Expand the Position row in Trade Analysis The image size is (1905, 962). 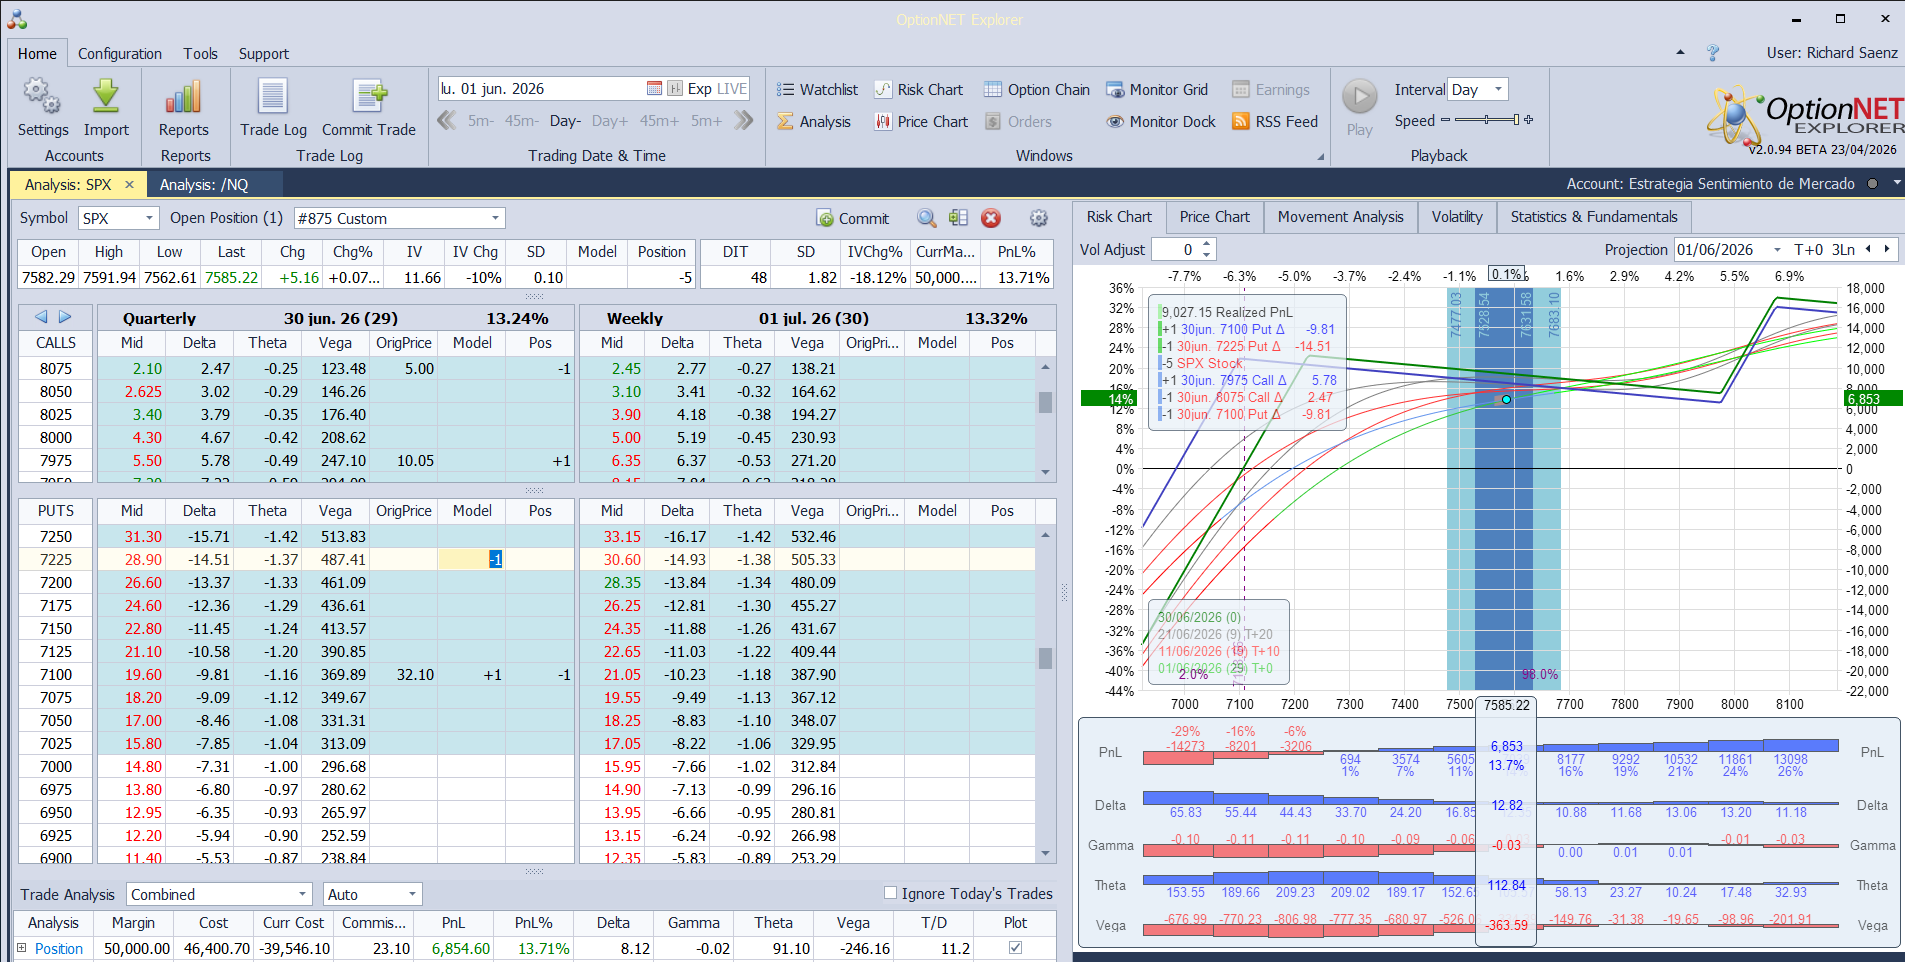(22, 948)
